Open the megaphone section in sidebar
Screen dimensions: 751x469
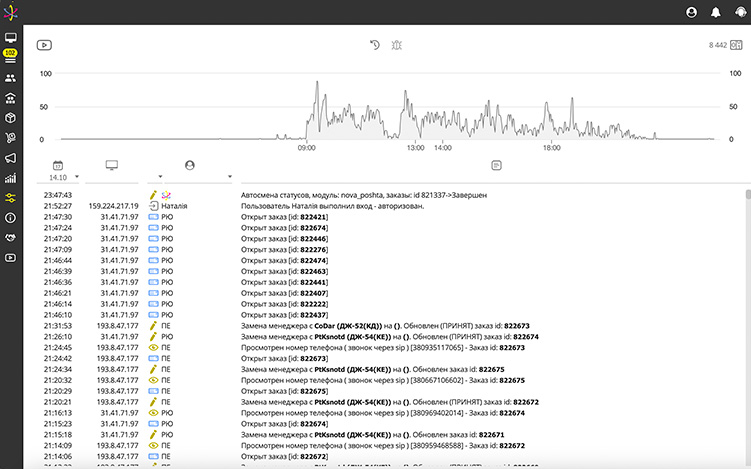(10, 158)
